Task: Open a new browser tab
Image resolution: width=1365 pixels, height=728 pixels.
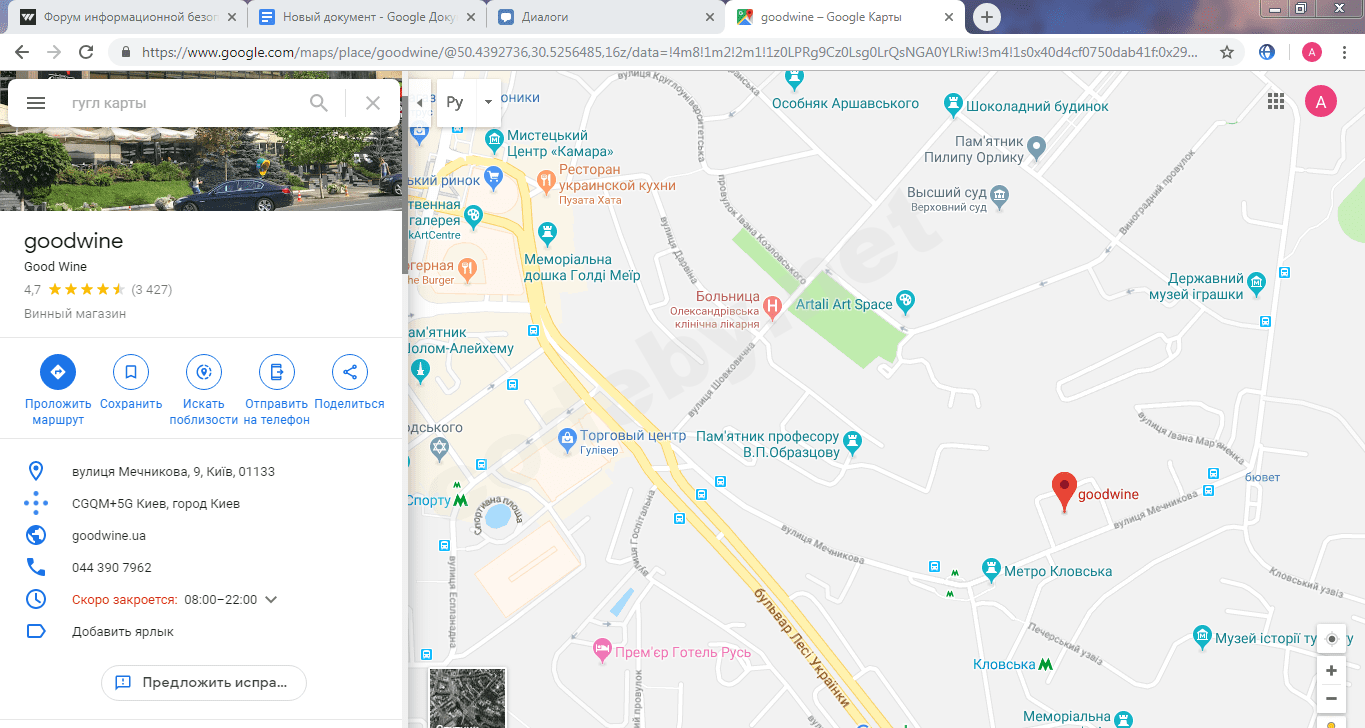Action: coord(987,17)
